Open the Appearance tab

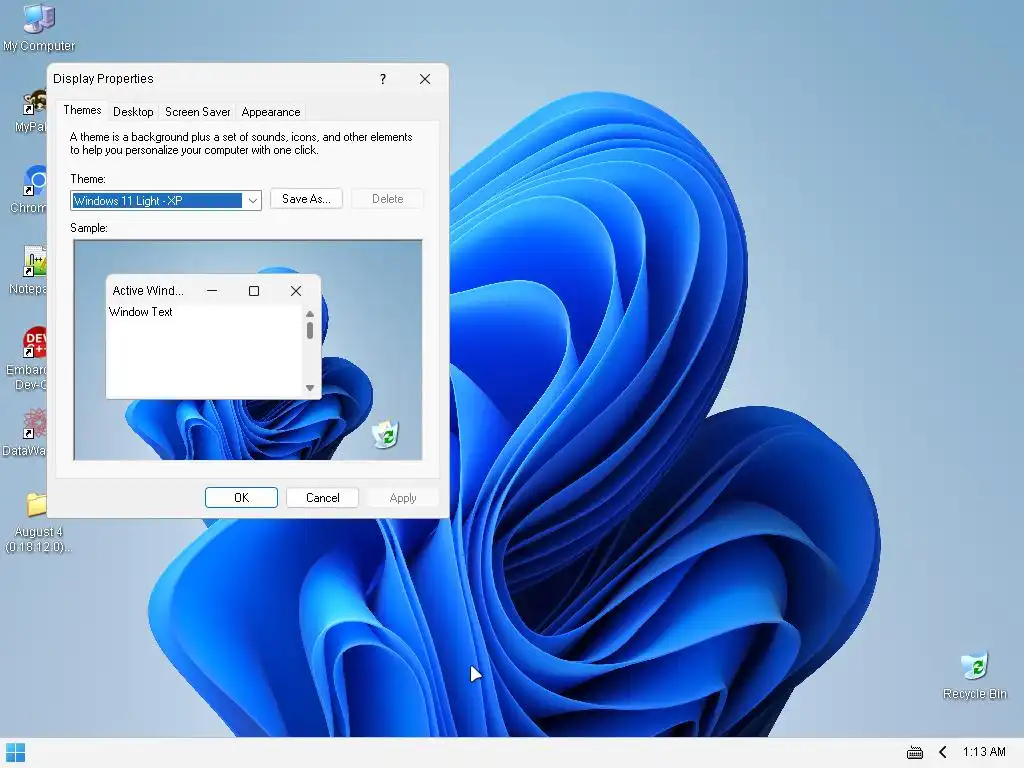tap(271, 112)
